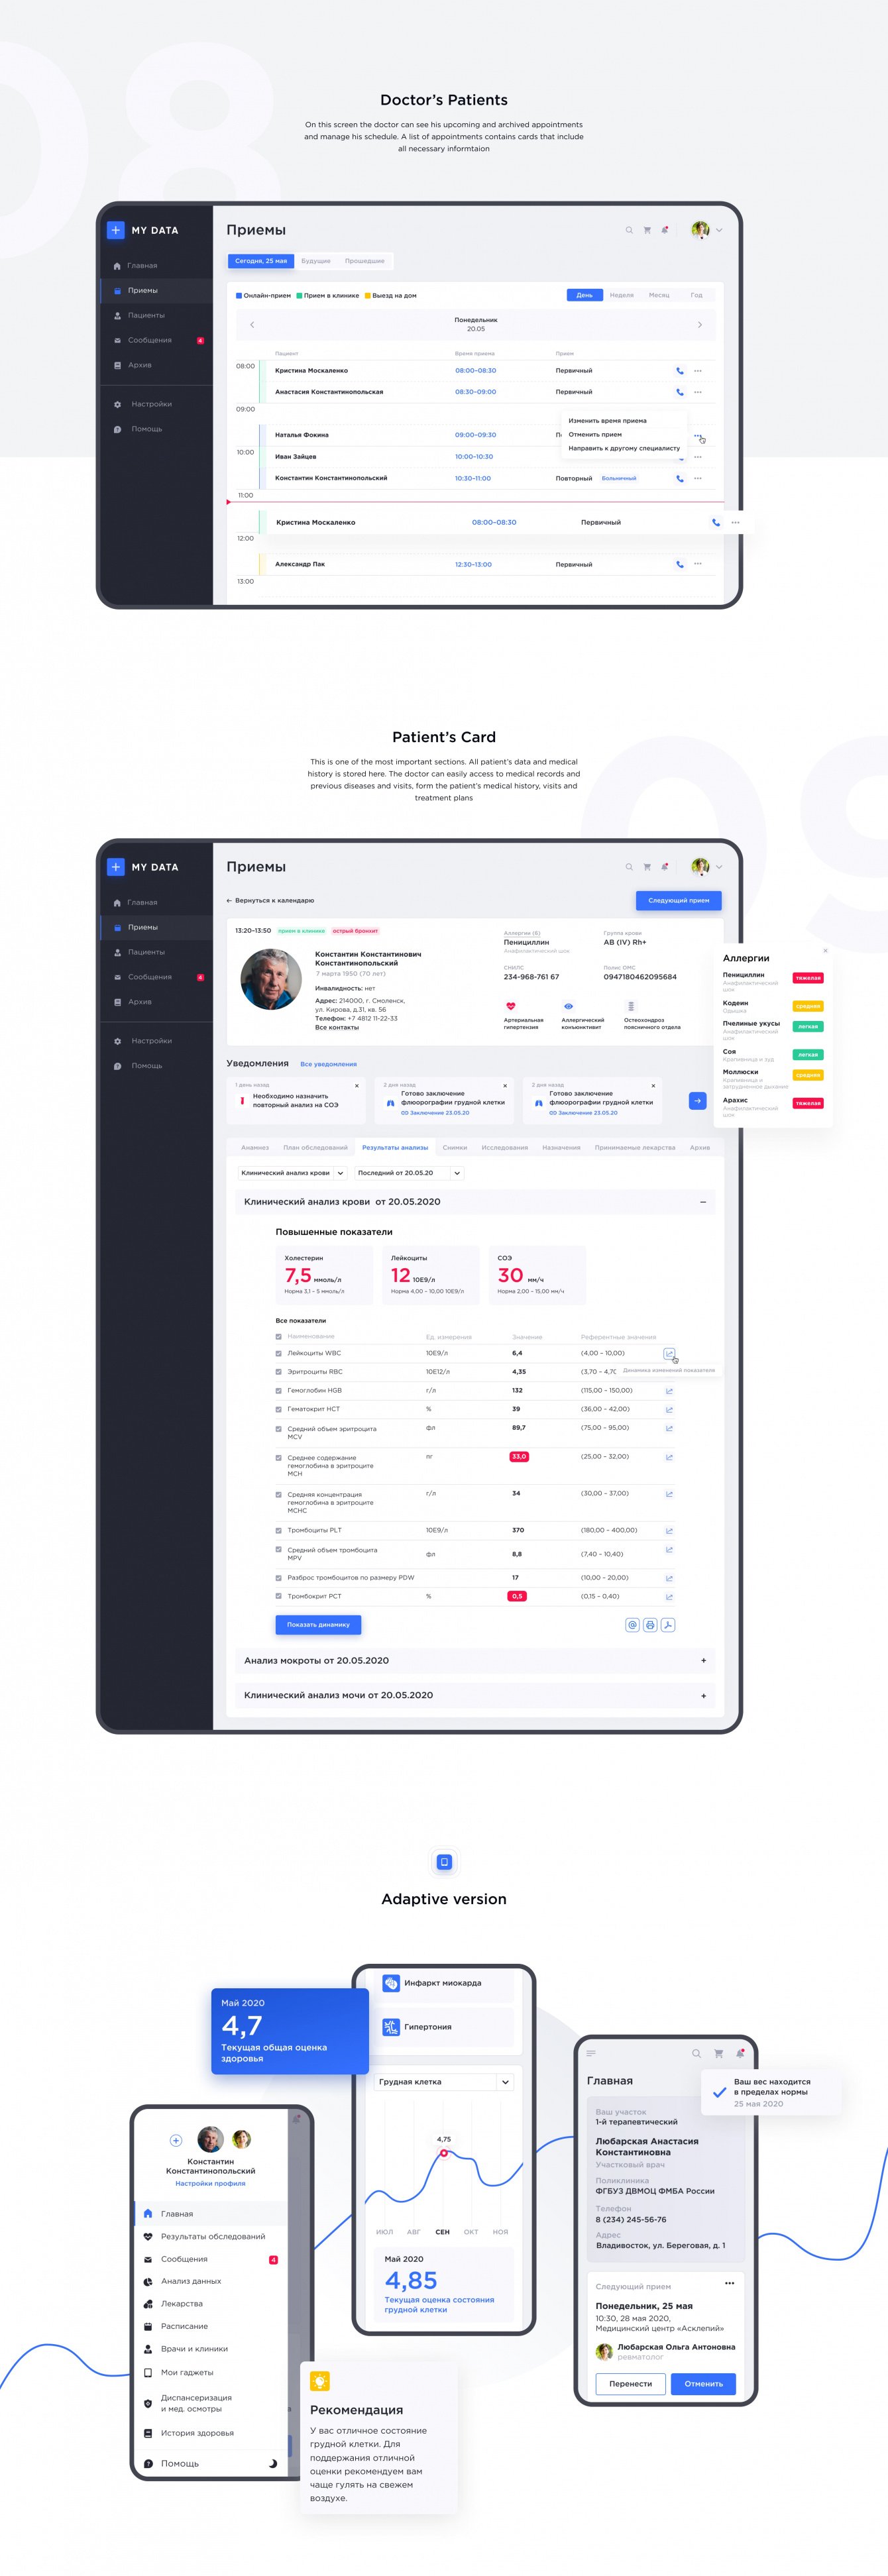Image resolution: width=888 pixels, height=2576 pixels.
Task: Show the dynamics chart icon for Гемоглобин HGB
Action: (669, 1391)
